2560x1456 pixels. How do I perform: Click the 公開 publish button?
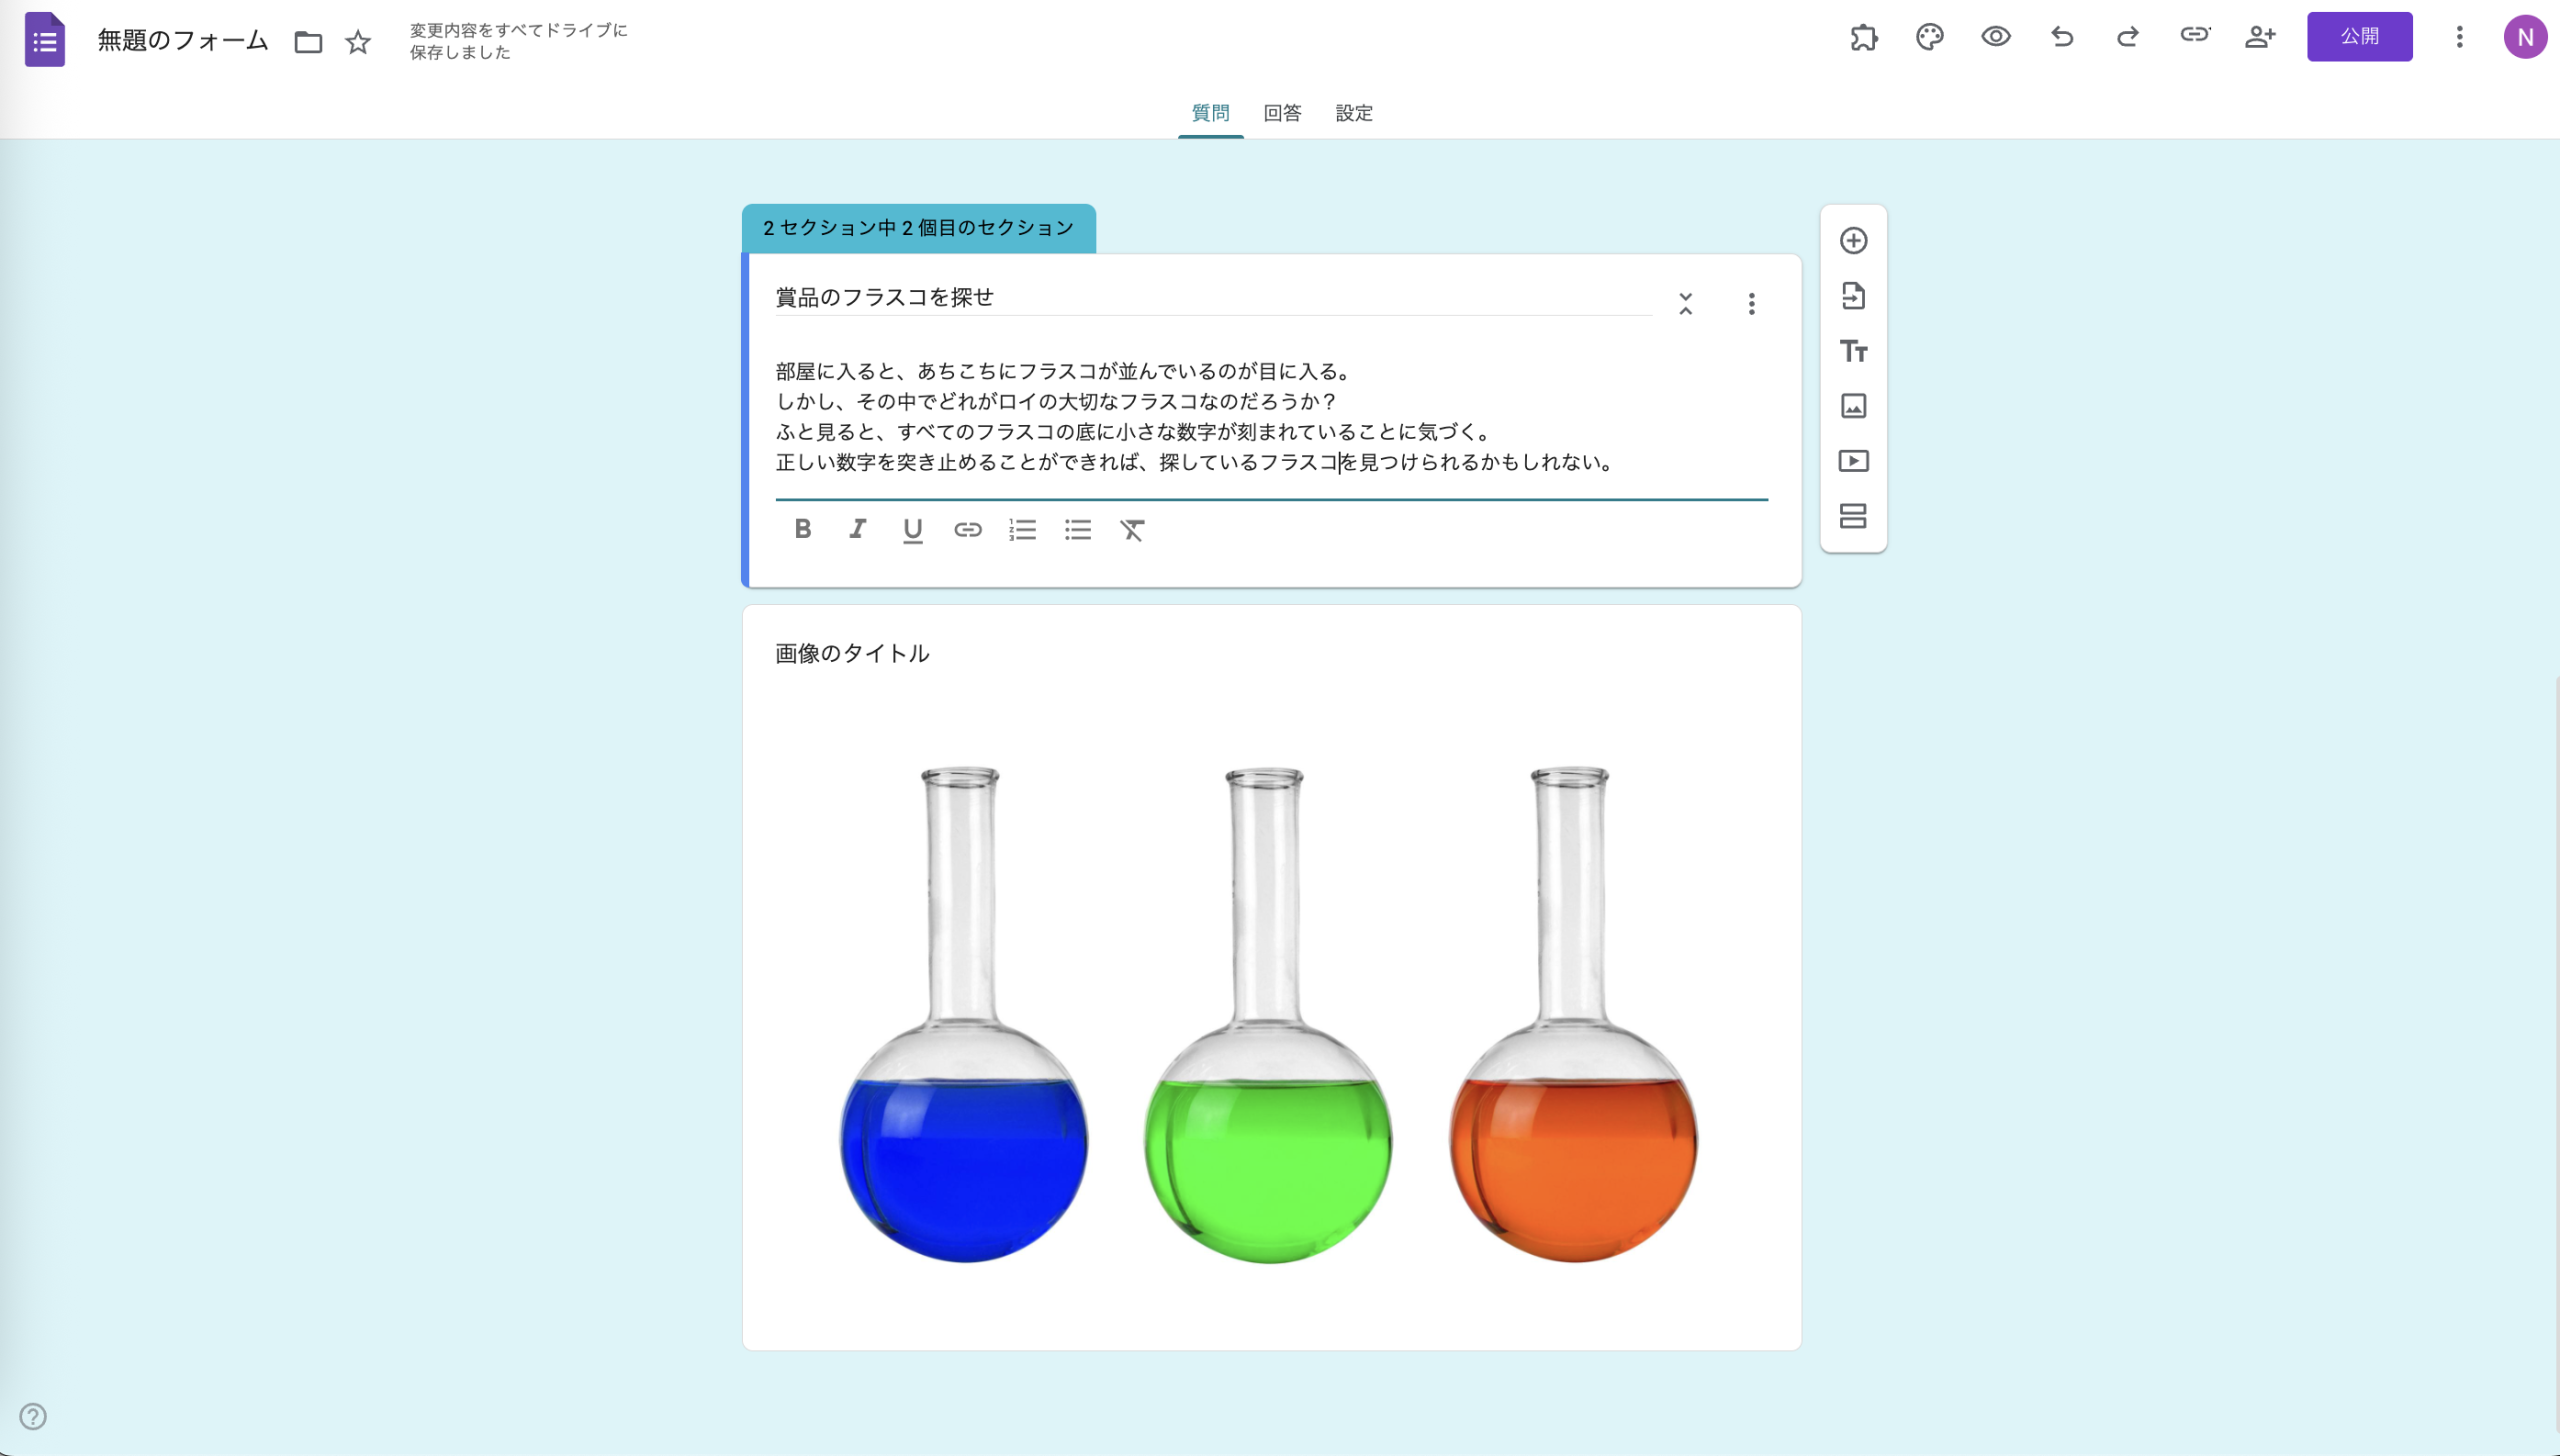(x=2359, y=36)
